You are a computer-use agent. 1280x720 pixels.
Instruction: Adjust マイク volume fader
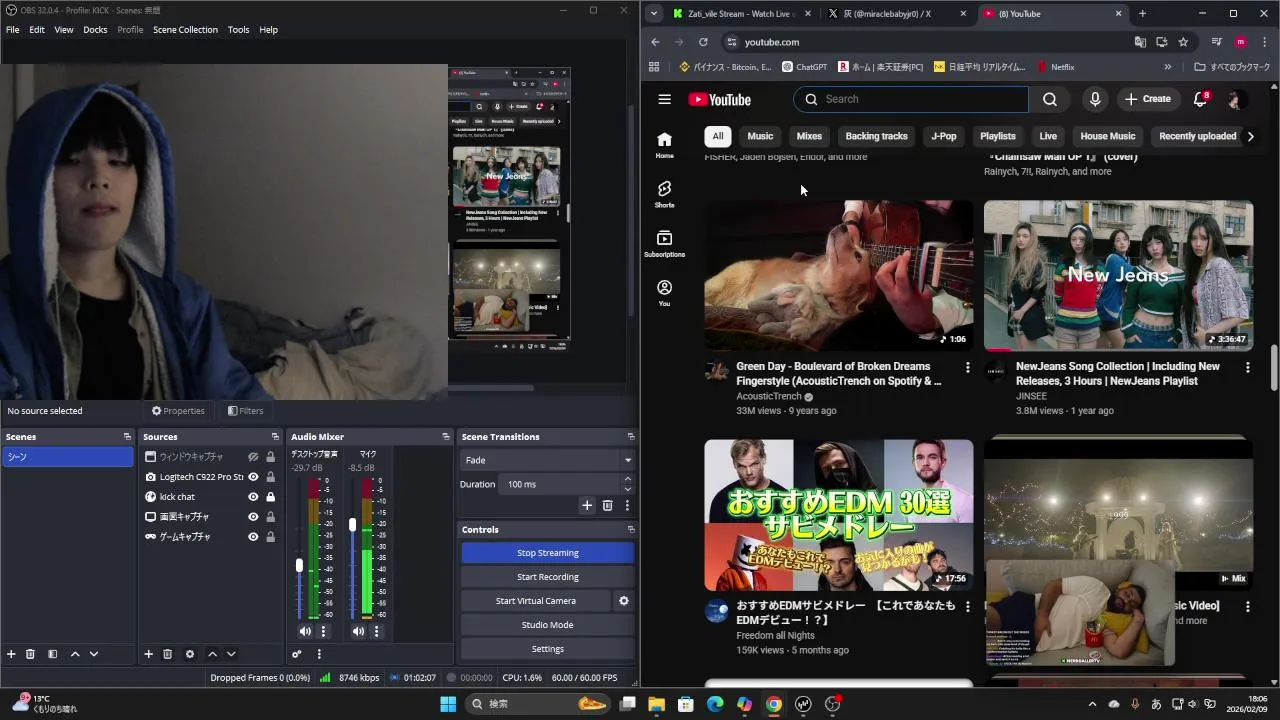click(352, 524)
